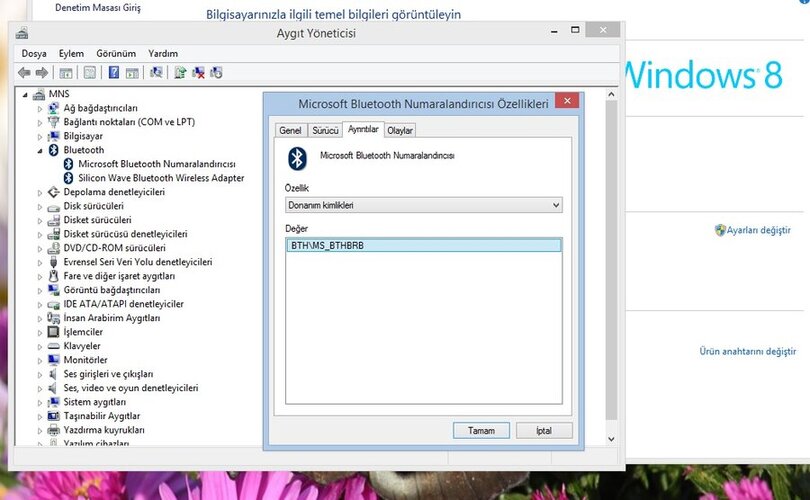The image size is (810, 500).
Task: Click the Ürün anahtarını değiştir link
Action: [747, 351]
